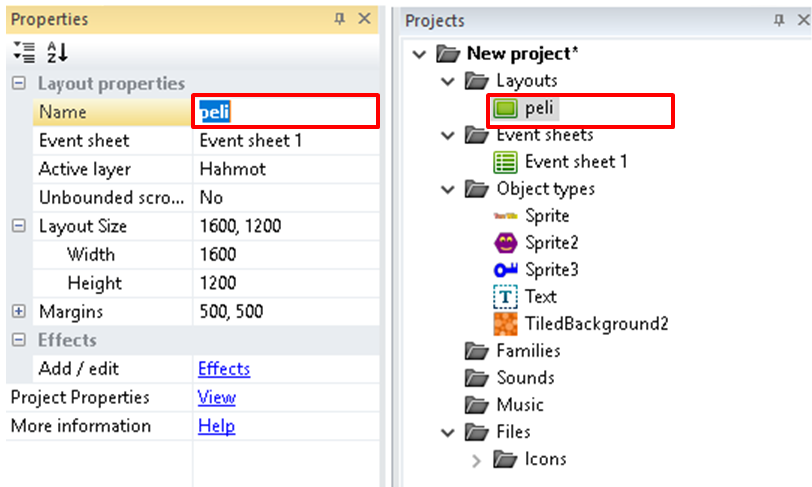812x487 pixels.
Task: Click the Event sheet 1 icon
Action: [x=507, y=162]
